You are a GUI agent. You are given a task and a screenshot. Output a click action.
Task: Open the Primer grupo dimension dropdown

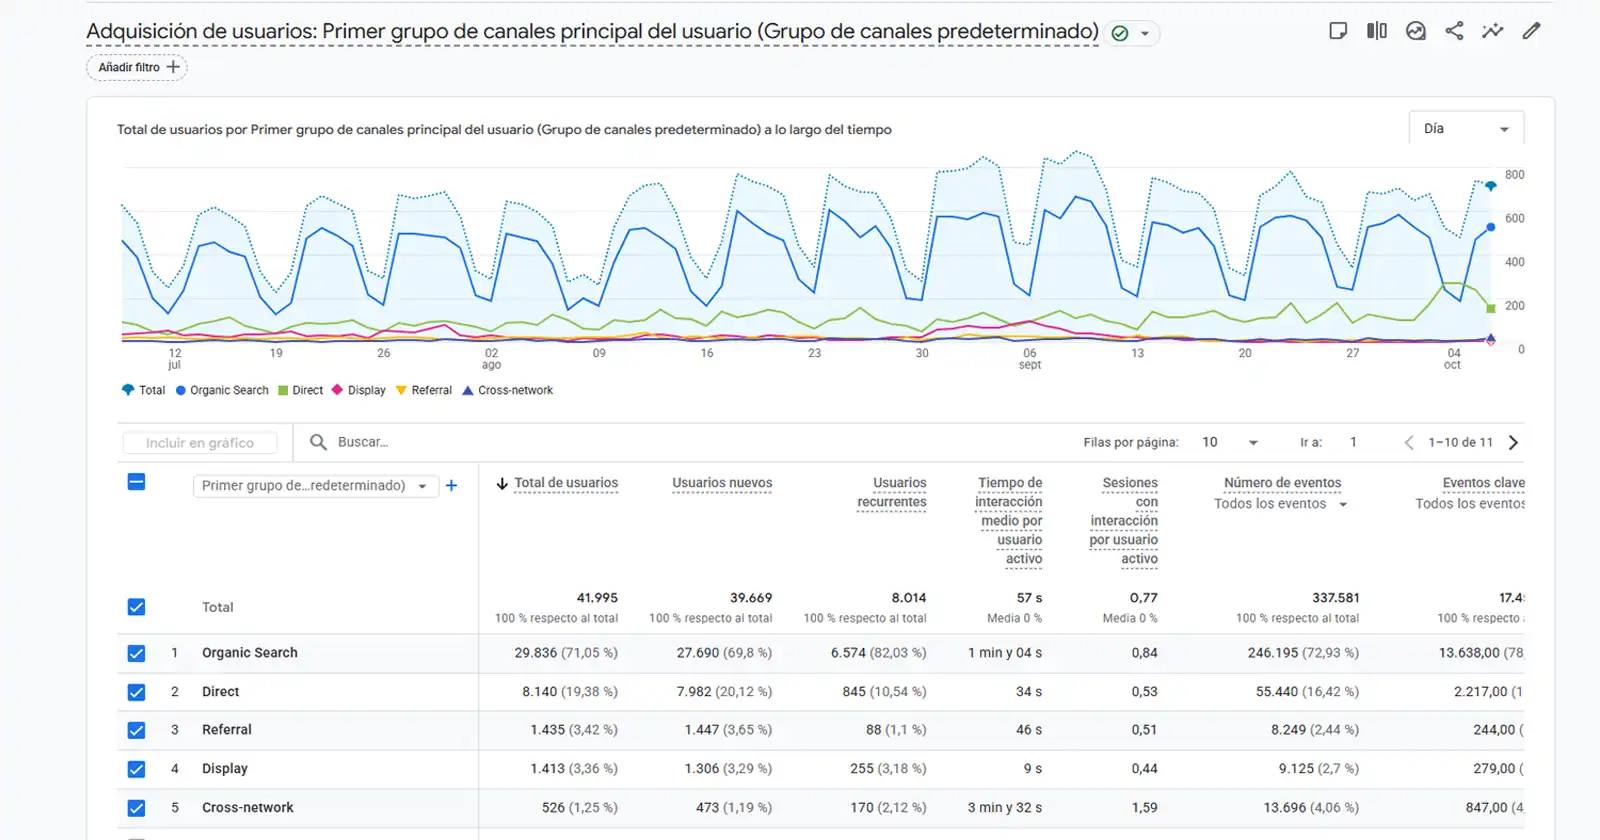point(315,486)
